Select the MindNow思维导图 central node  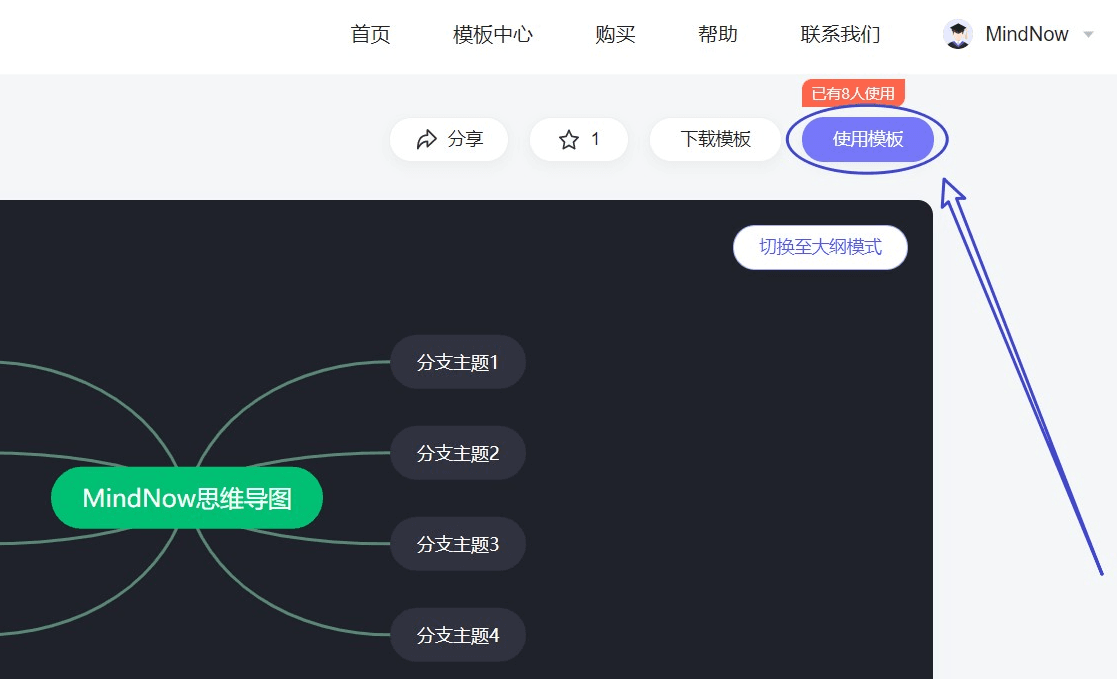click(x=187, y=498)
